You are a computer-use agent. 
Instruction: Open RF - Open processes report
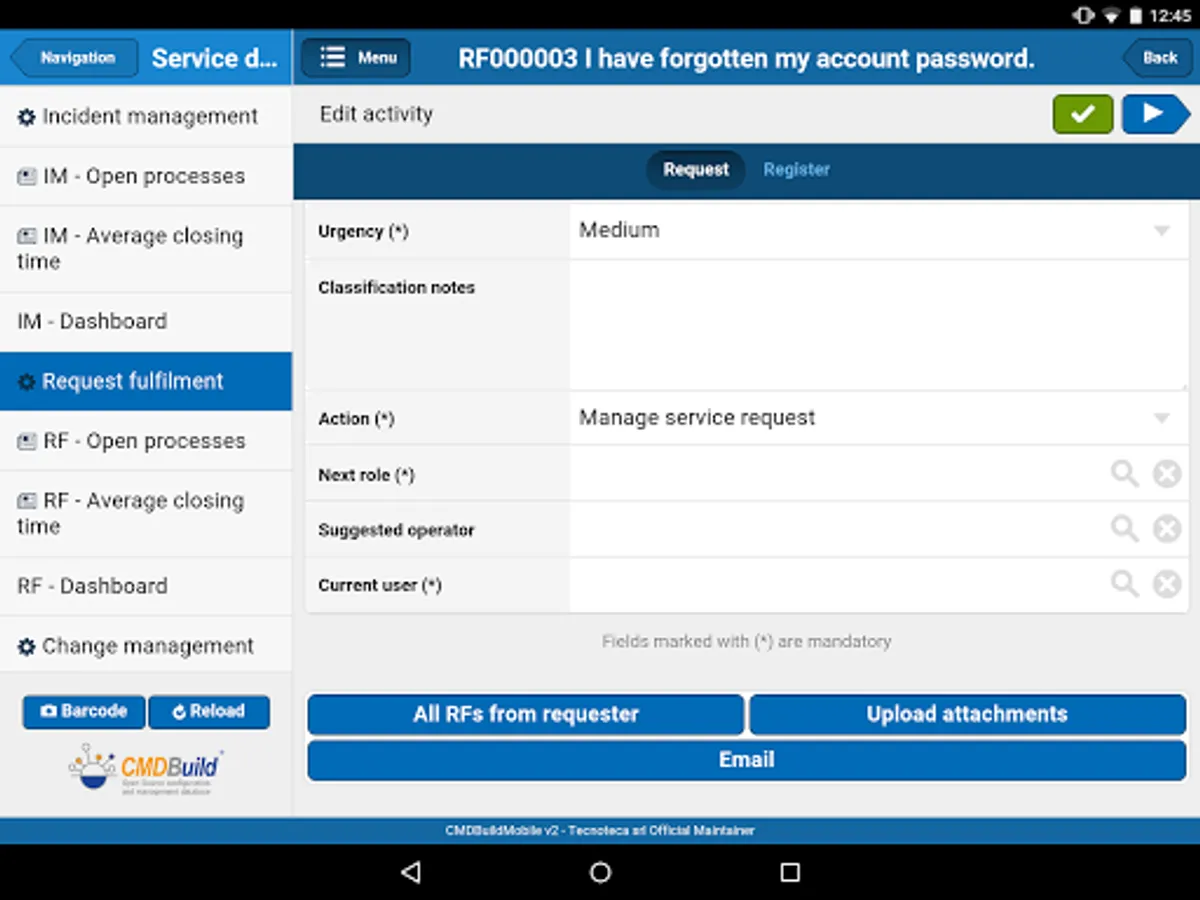point(146,441)
